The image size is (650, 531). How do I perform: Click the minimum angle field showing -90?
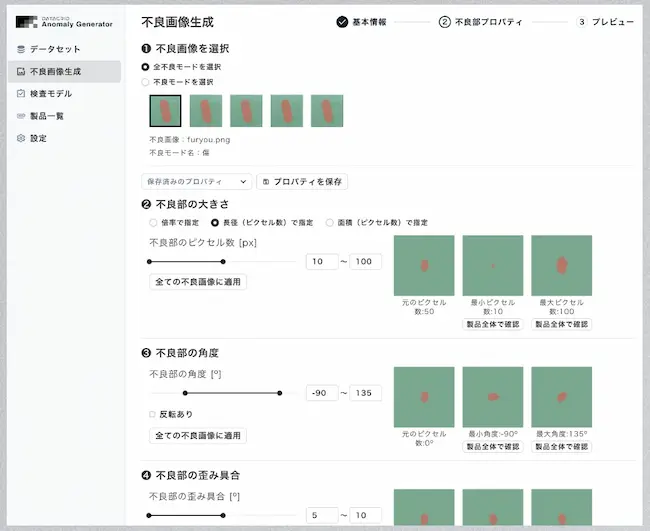click(x=321, y=393)
